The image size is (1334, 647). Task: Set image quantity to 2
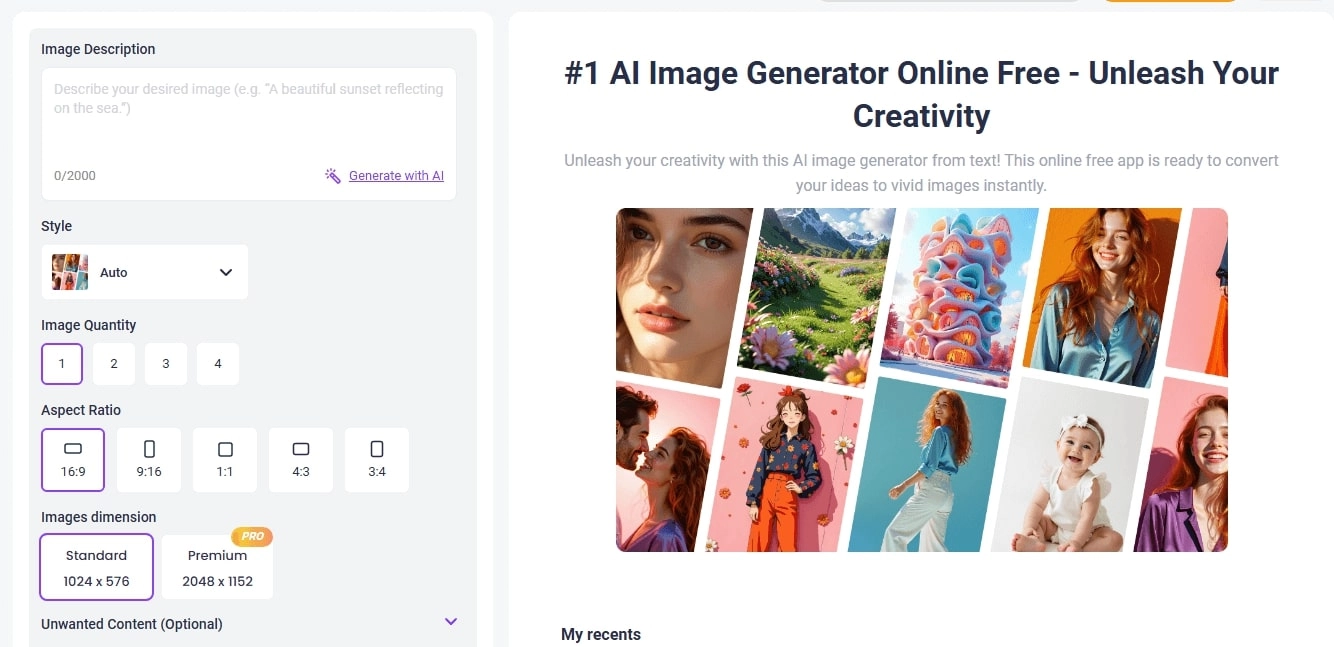[x=113, y=363]
